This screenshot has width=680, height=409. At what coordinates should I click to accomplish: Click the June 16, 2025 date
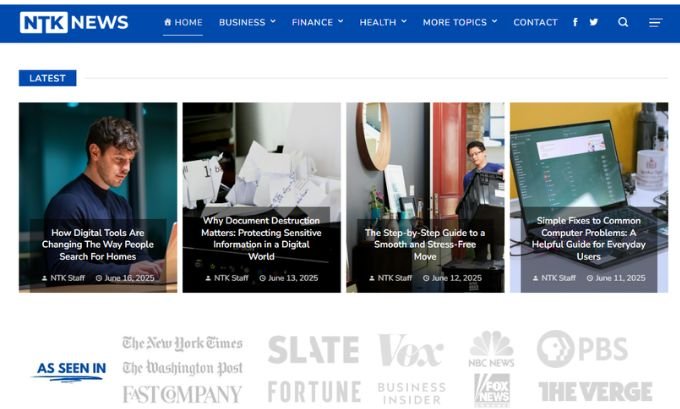(x=125, y=278)
